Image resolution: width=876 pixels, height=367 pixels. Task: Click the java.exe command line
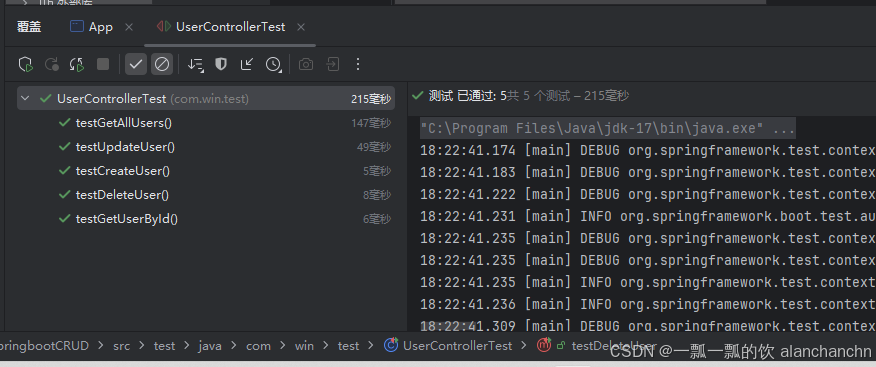point(608,129)
